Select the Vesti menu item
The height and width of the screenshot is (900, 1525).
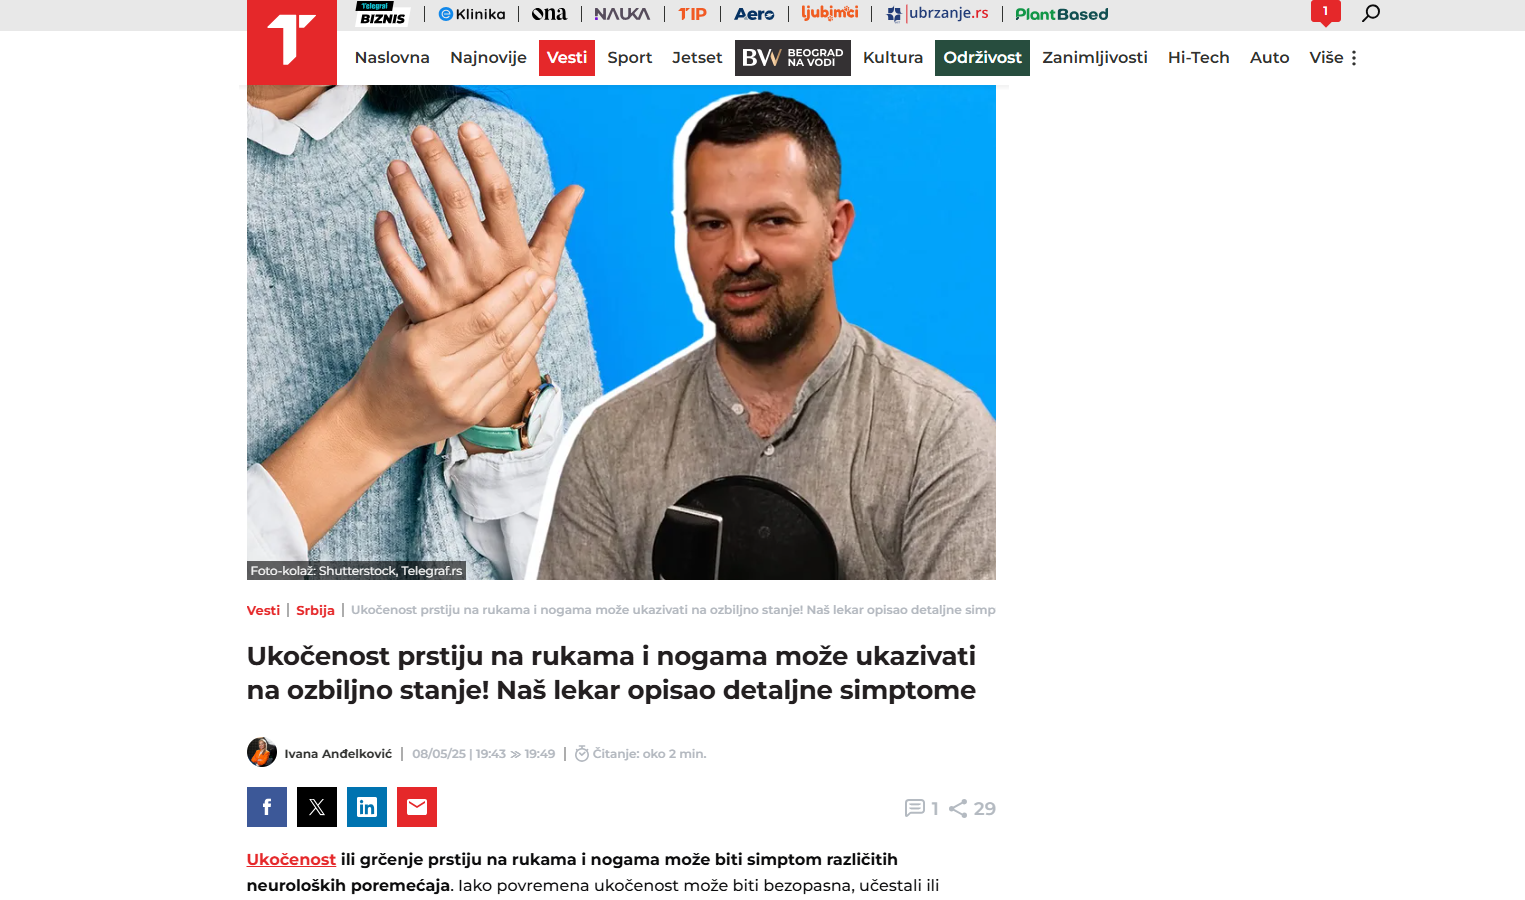(567, 58)
